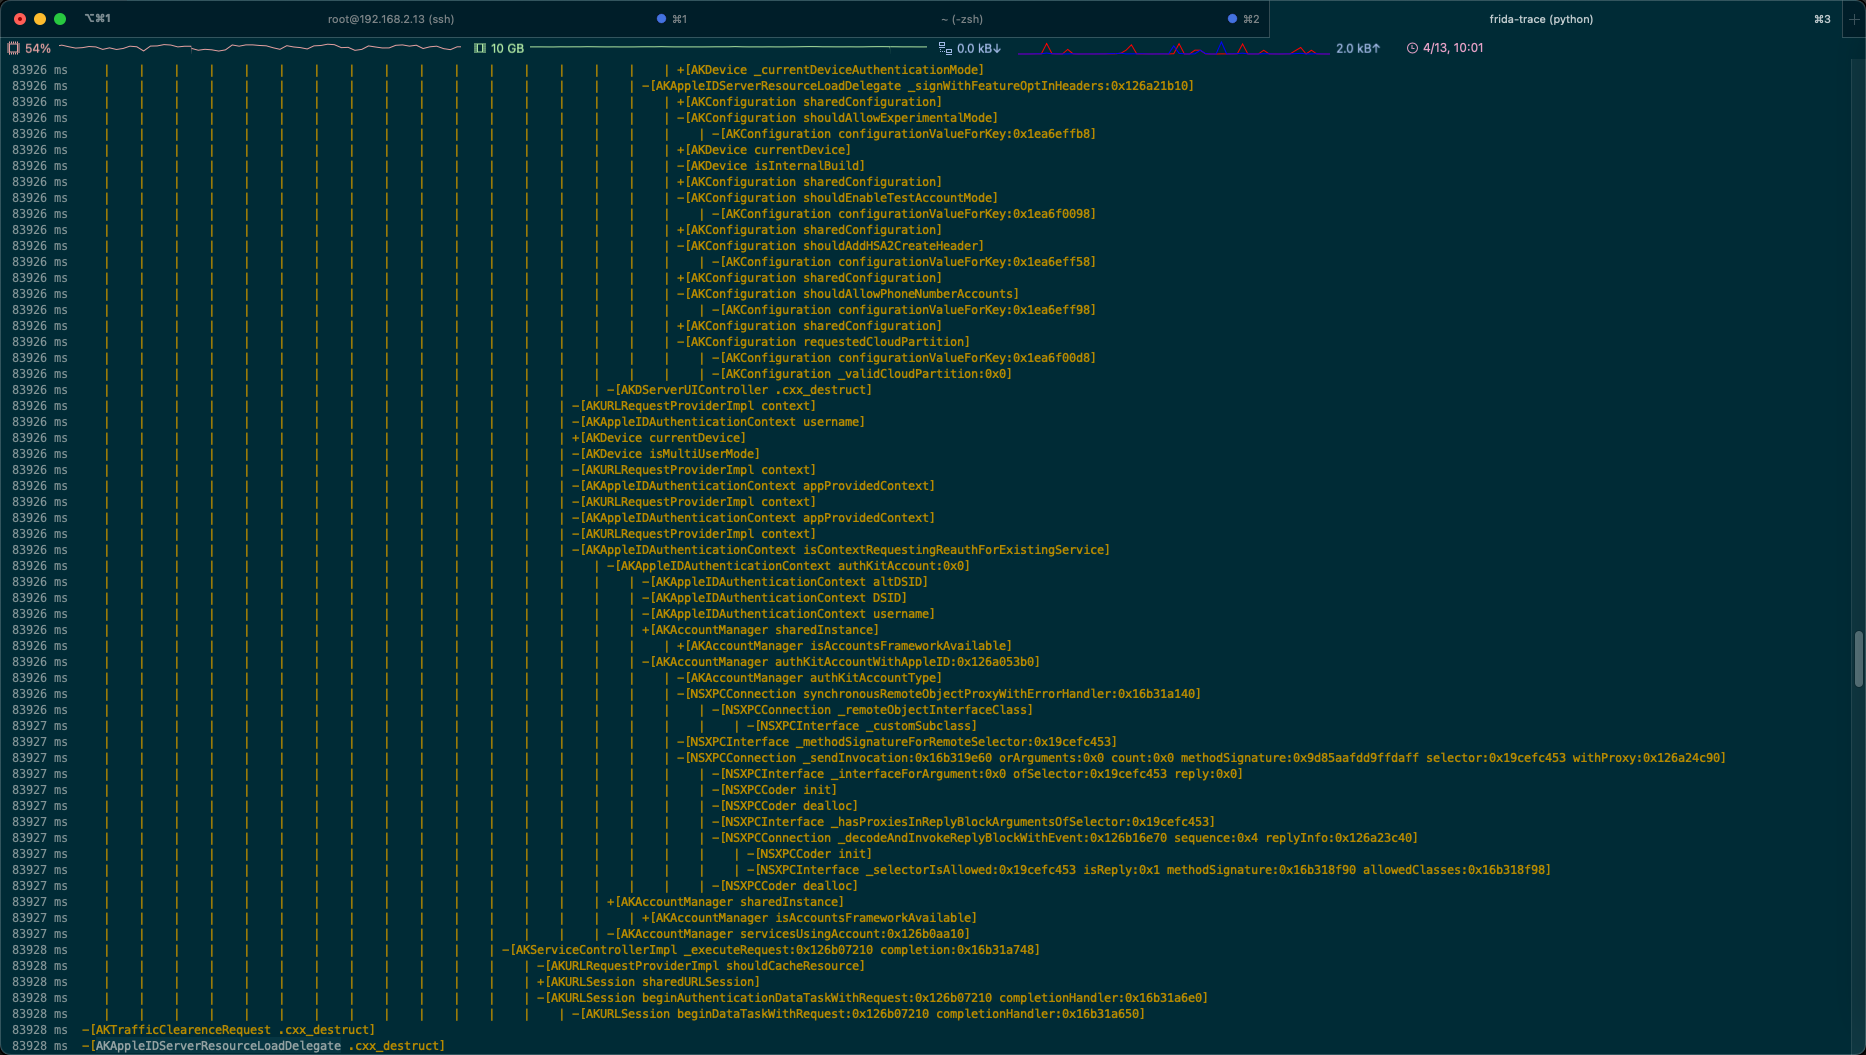The image size is (1866, 1055).
Task: Click the beginDataTaskWithRequest:0x126b07210 line
Action: (x=858, y=1014)
